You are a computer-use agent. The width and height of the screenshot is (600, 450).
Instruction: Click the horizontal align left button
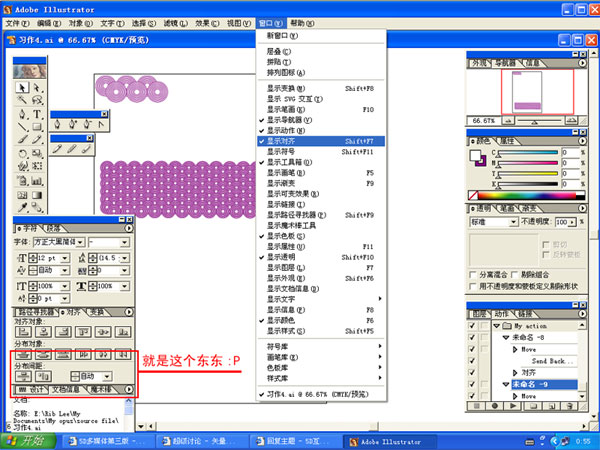point(23,332)
